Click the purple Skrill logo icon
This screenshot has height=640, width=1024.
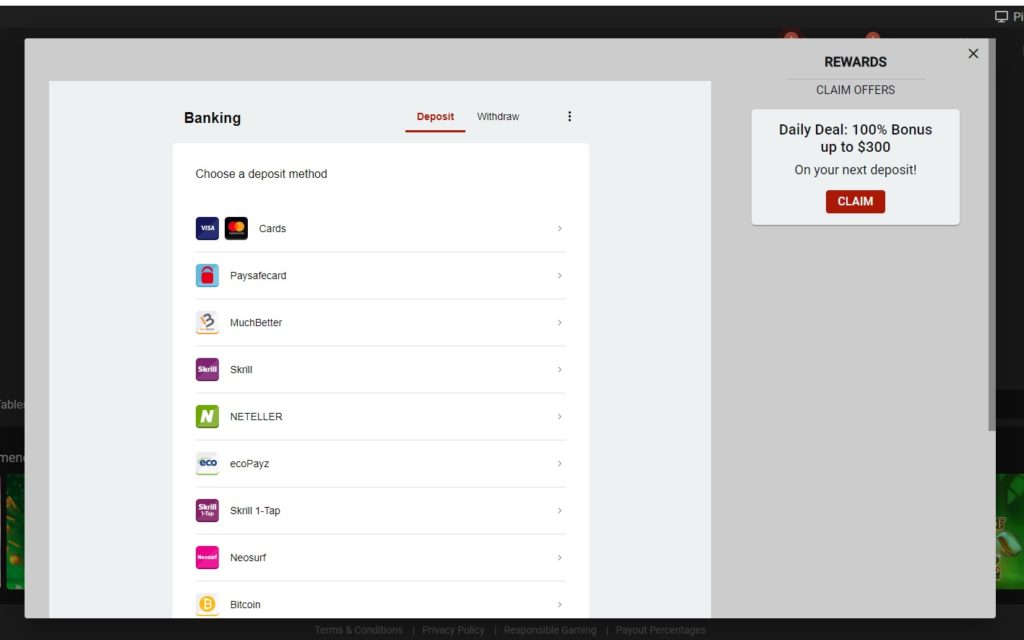click(x=207, y=370)
